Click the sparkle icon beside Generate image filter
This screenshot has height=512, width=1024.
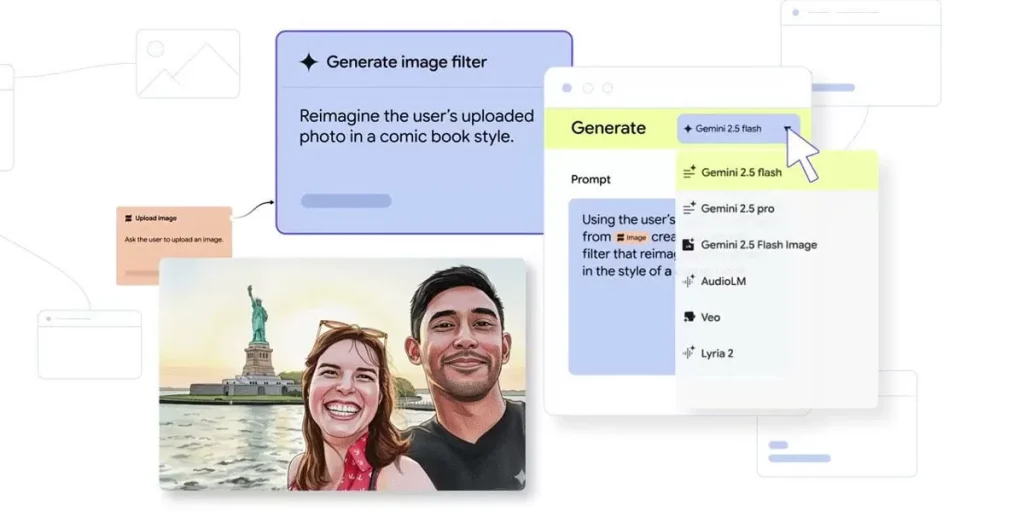coord(308,62)
